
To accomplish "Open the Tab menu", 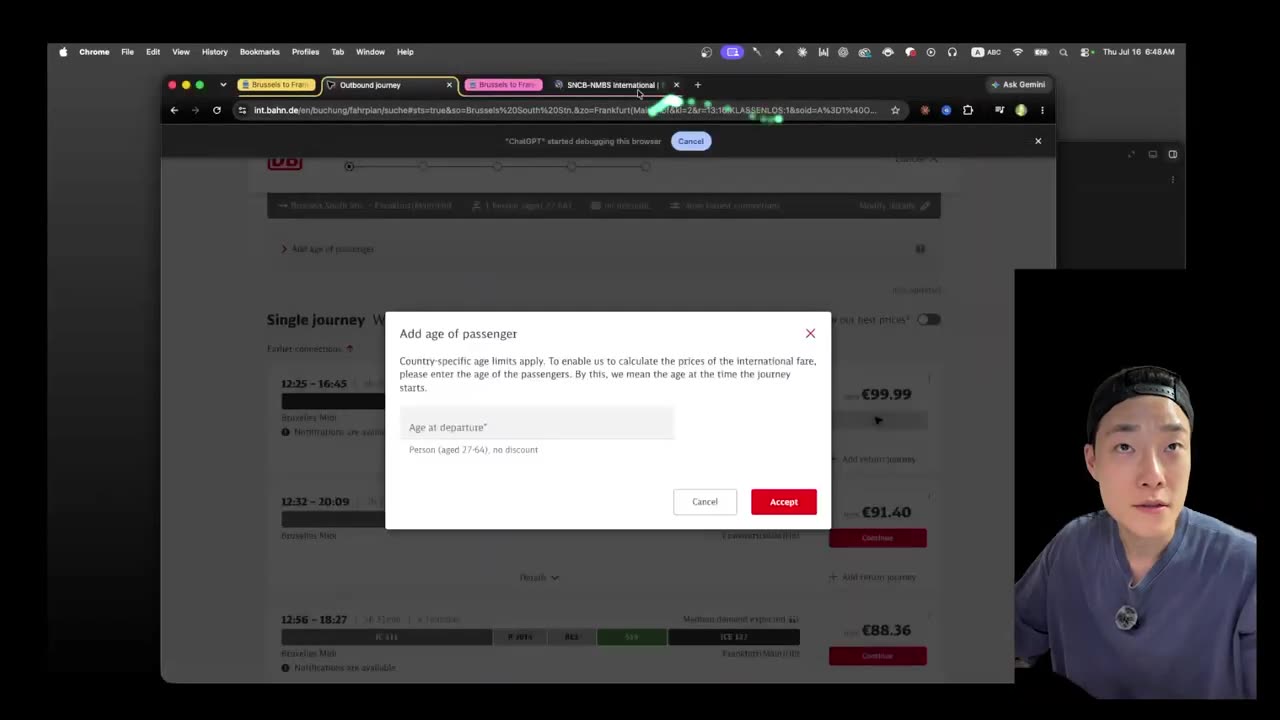I will click(x=337, y=52).
